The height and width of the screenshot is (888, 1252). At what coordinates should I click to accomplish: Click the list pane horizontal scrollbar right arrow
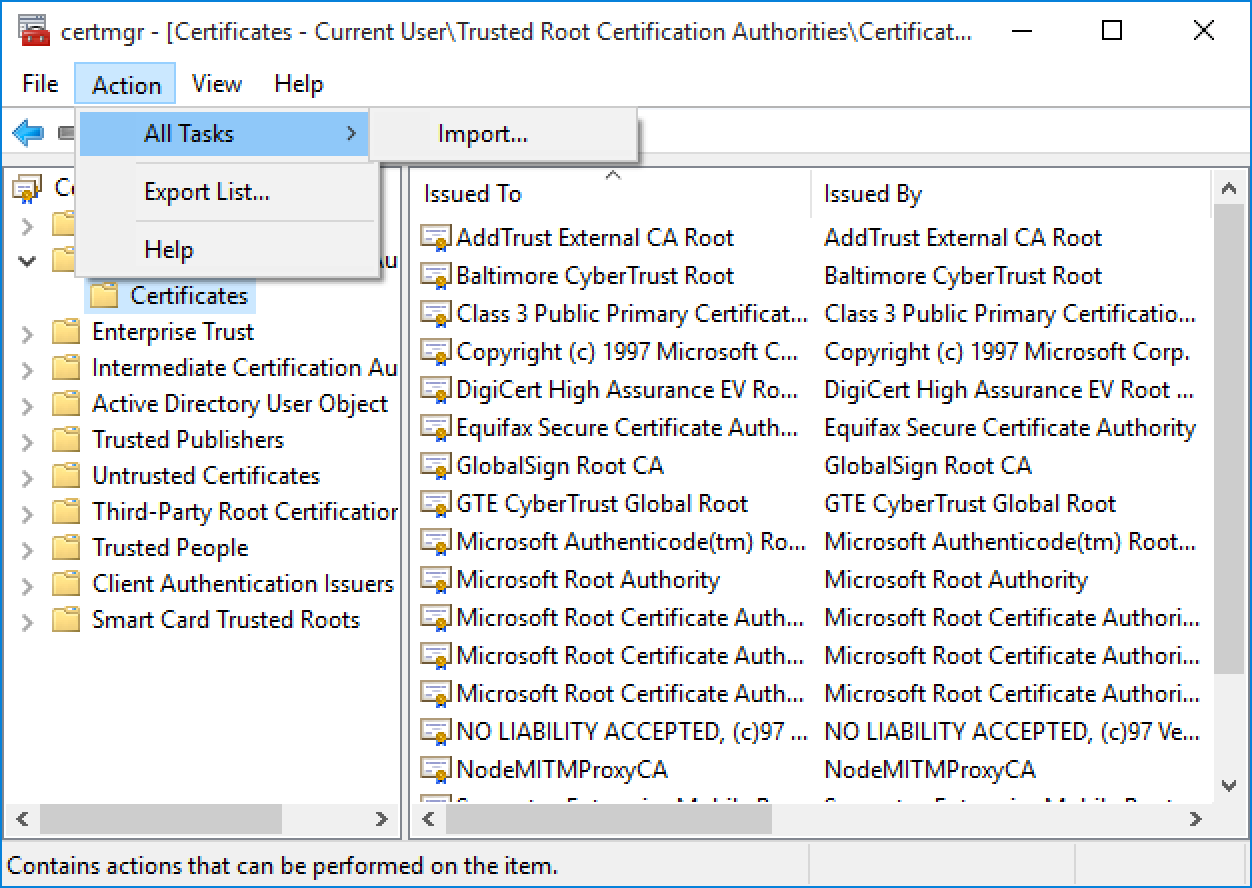pyautogui.click(x=1196, y=820)
